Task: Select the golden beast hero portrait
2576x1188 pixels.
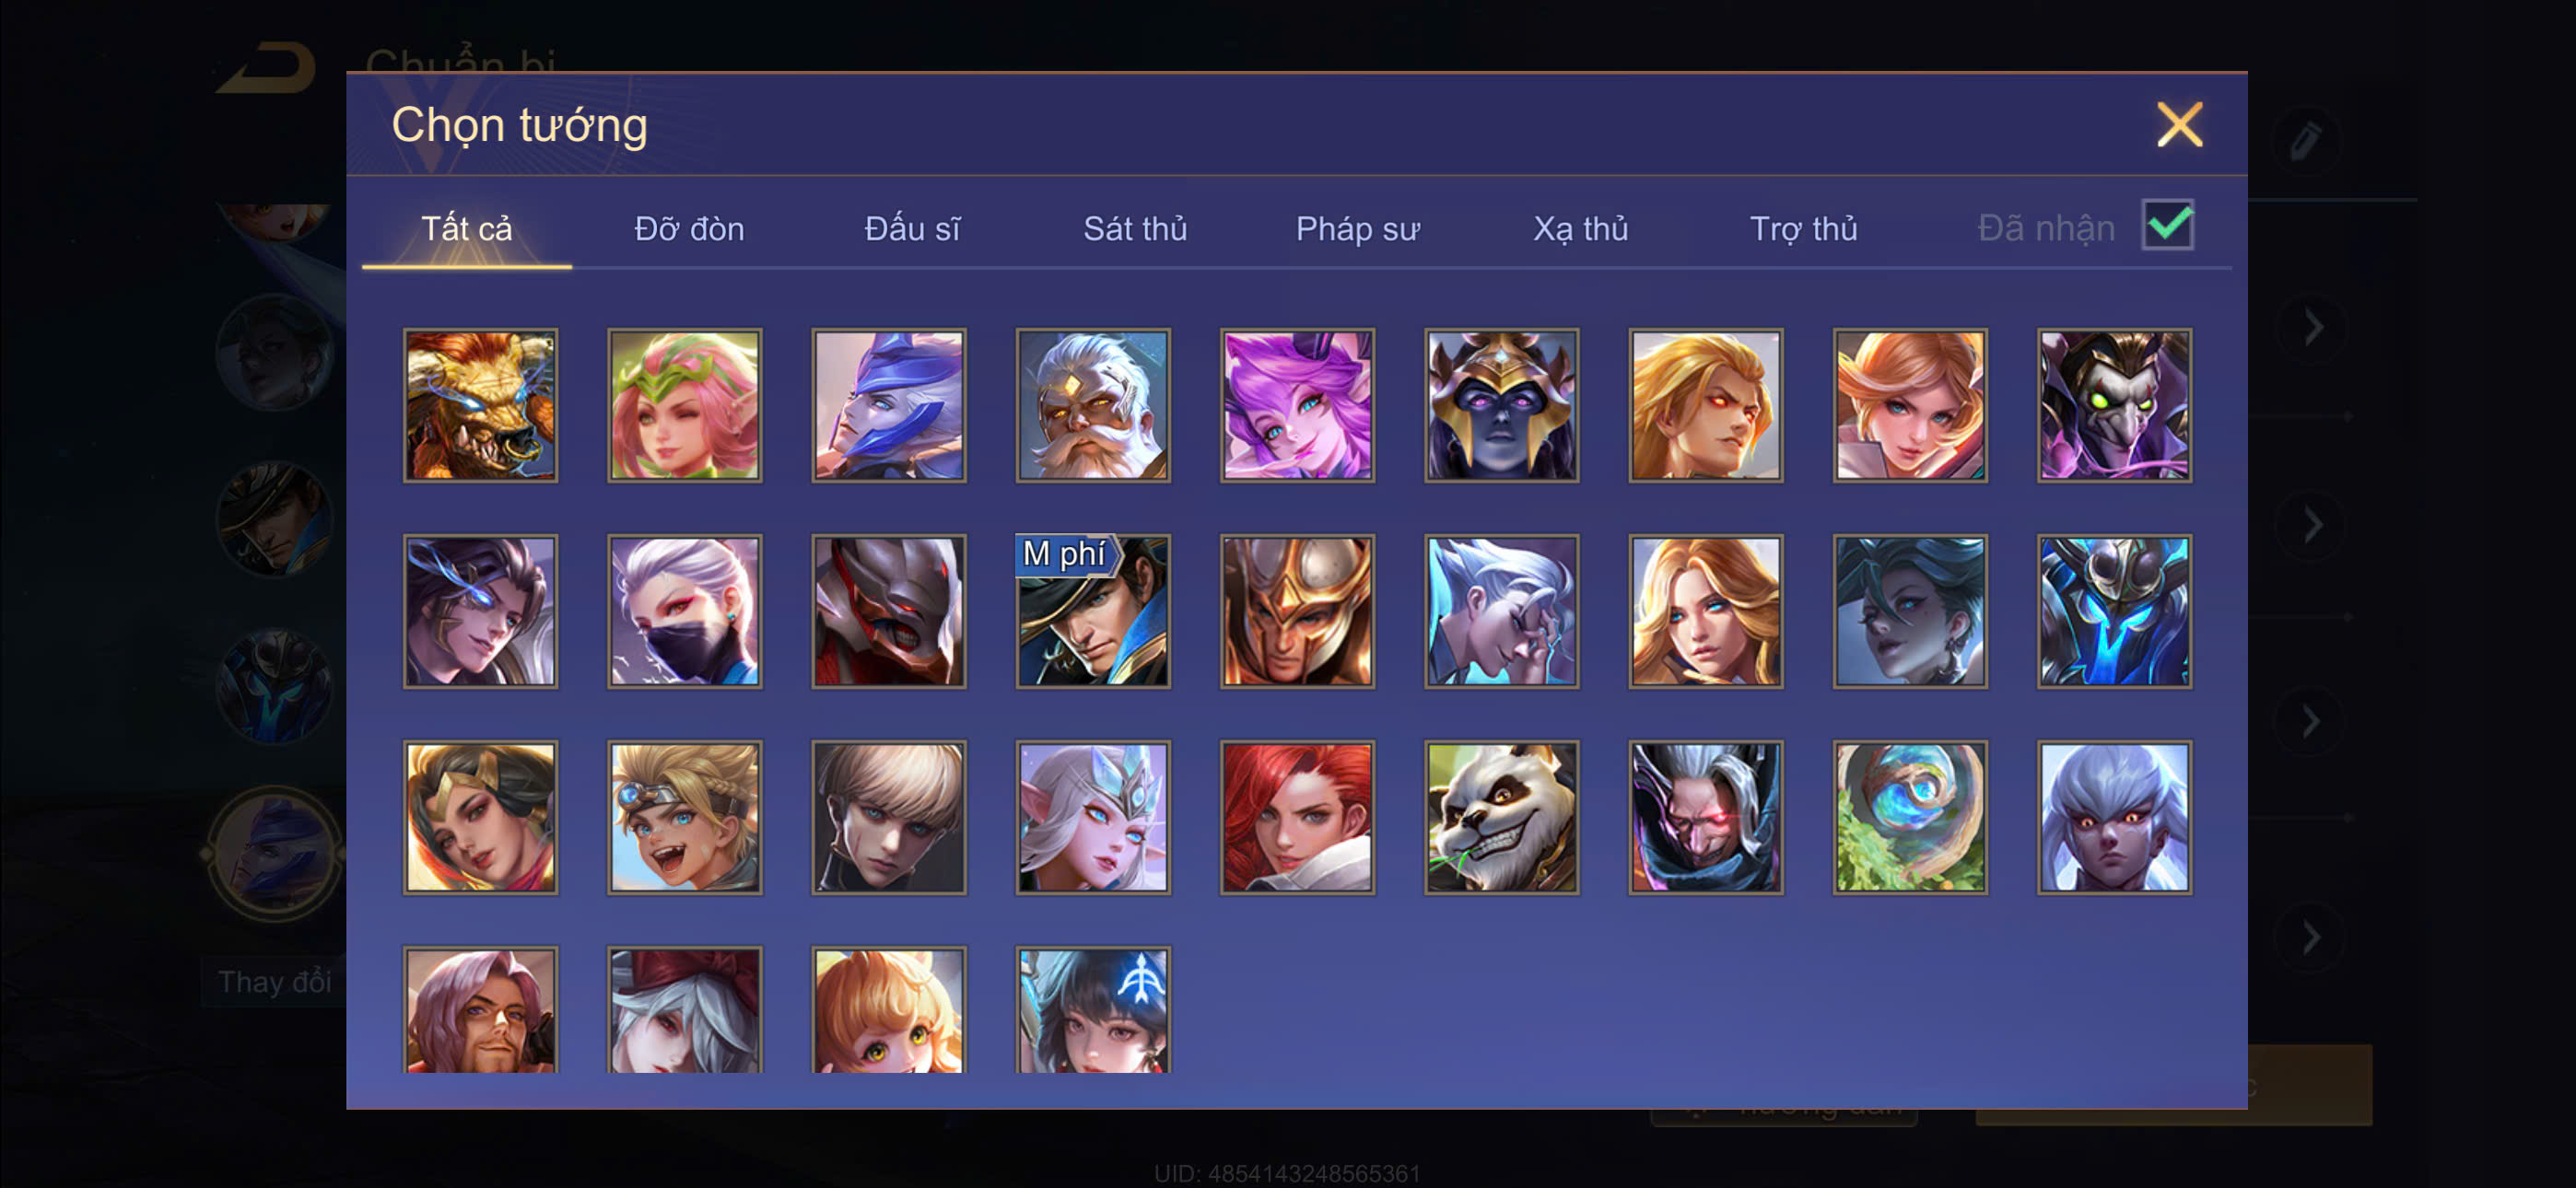Action: click(x=480, y=405)
